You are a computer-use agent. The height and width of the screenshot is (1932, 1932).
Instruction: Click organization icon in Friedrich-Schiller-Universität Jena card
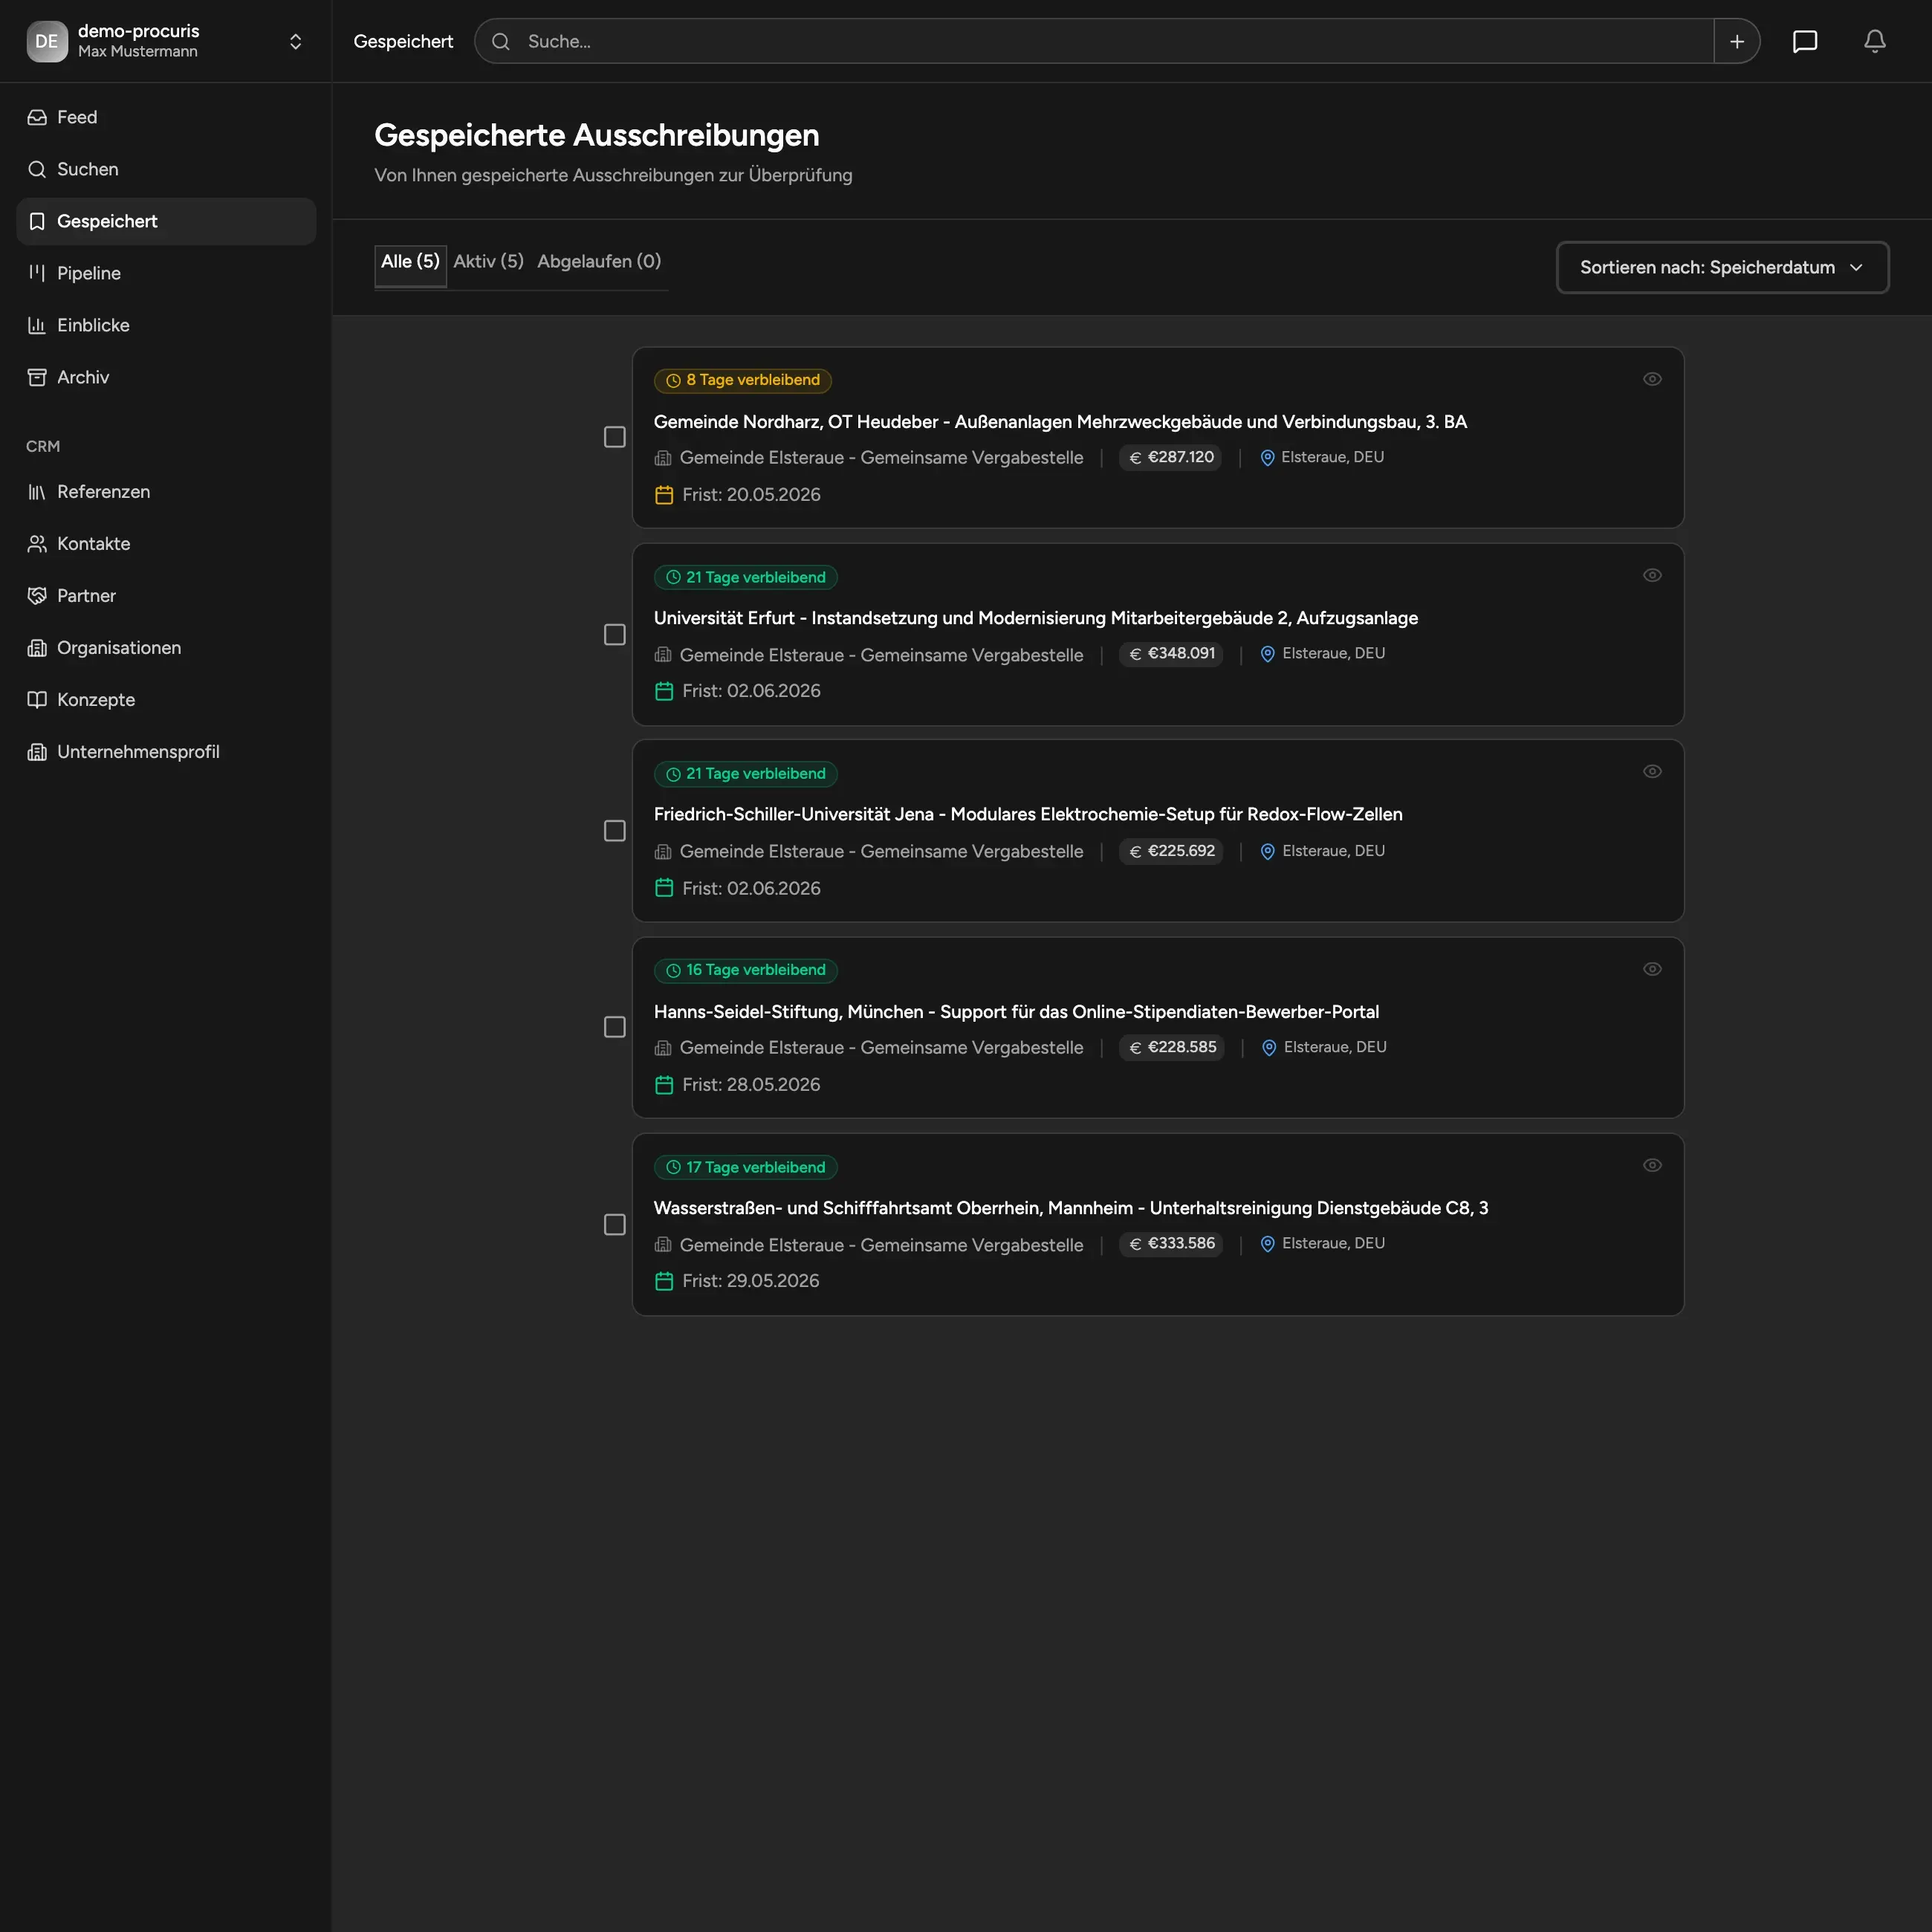coord(663,851)
